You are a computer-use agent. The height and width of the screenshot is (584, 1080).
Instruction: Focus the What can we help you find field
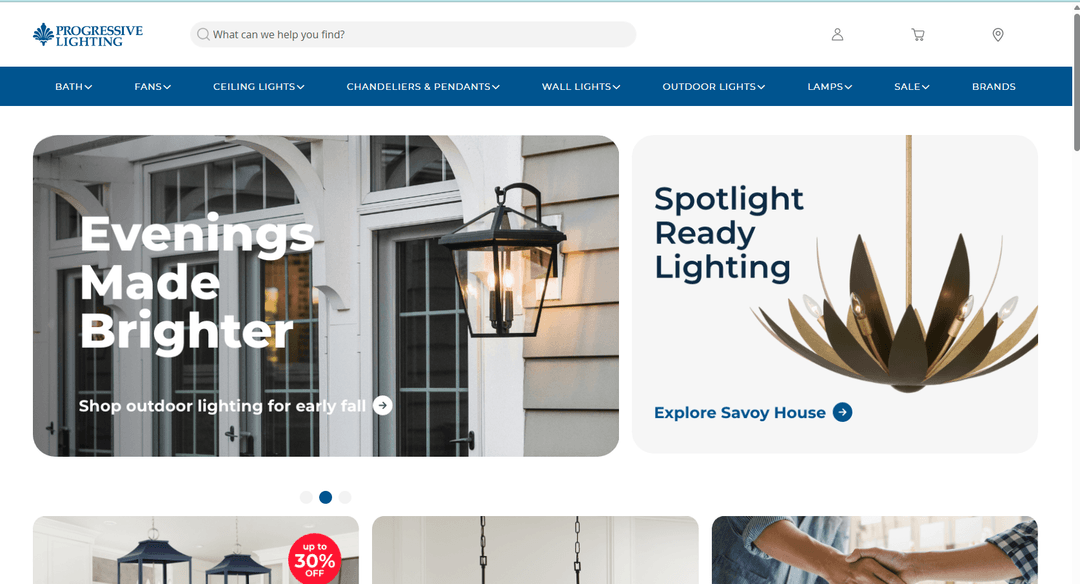413,34
